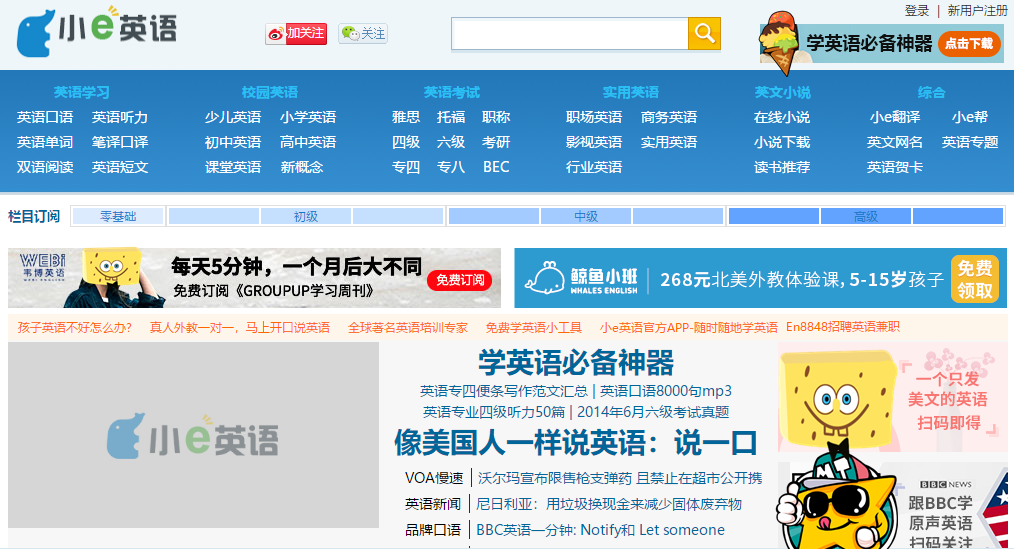Click the 点击下载 download button
Viewport: 1014px width, 549px height.
tap(969, 43)
